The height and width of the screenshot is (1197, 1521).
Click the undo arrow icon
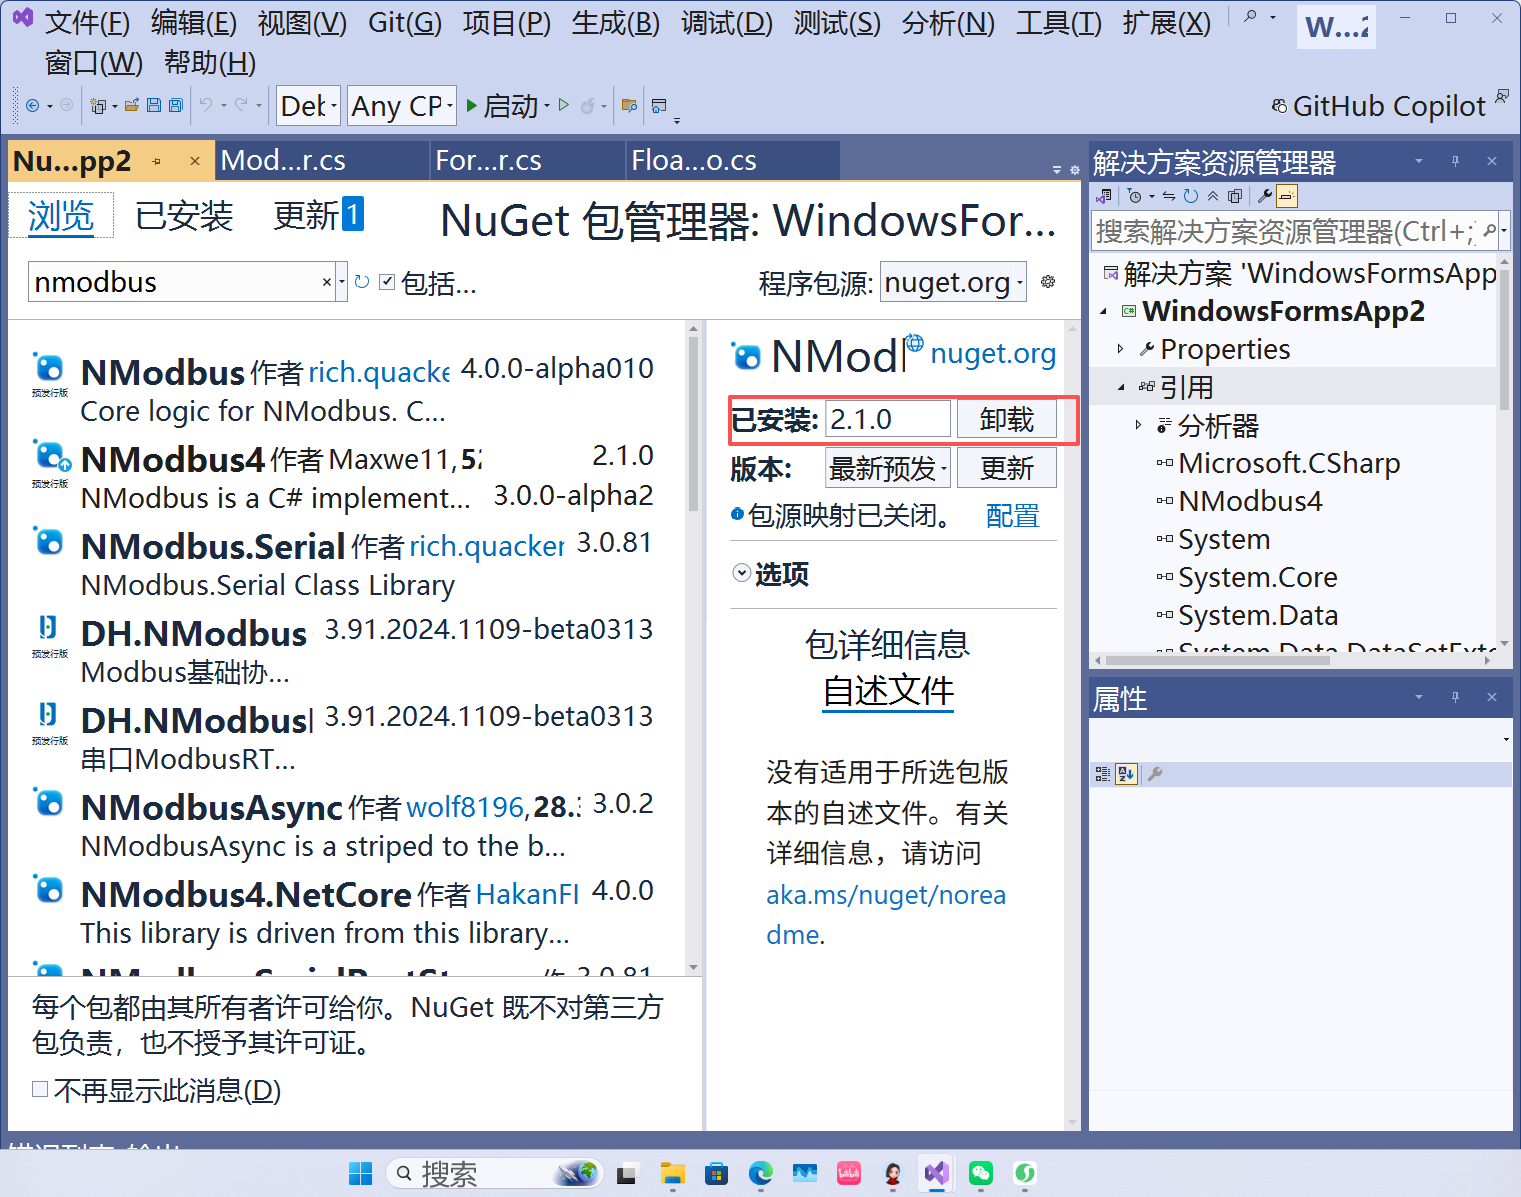pos(206,105)
